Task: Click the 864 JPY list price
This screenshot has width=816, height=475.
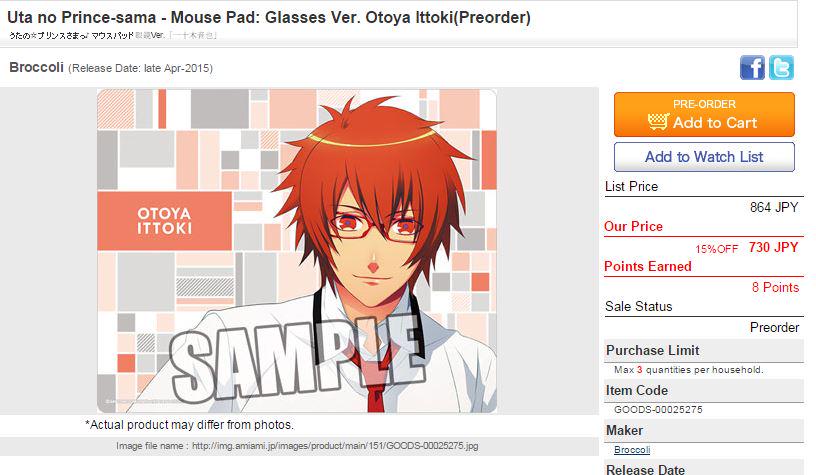Action: pyautogui.click(x=774, y=207)
